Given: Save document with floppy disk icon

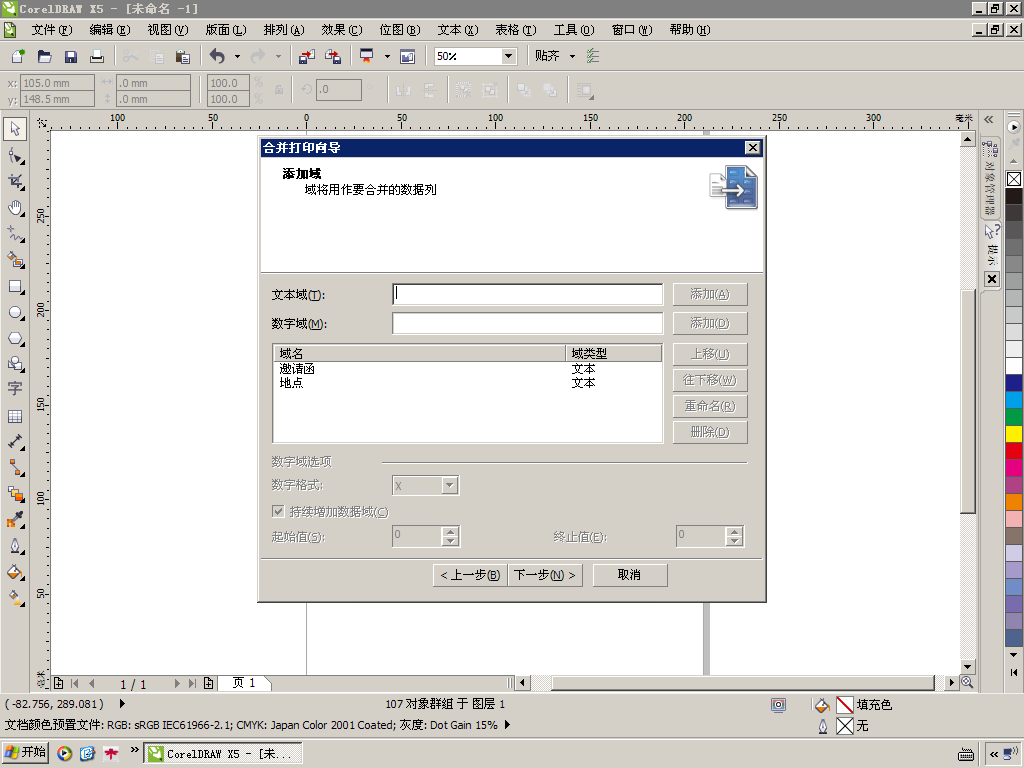Looking at the screenshot, I should coord(71,57).
